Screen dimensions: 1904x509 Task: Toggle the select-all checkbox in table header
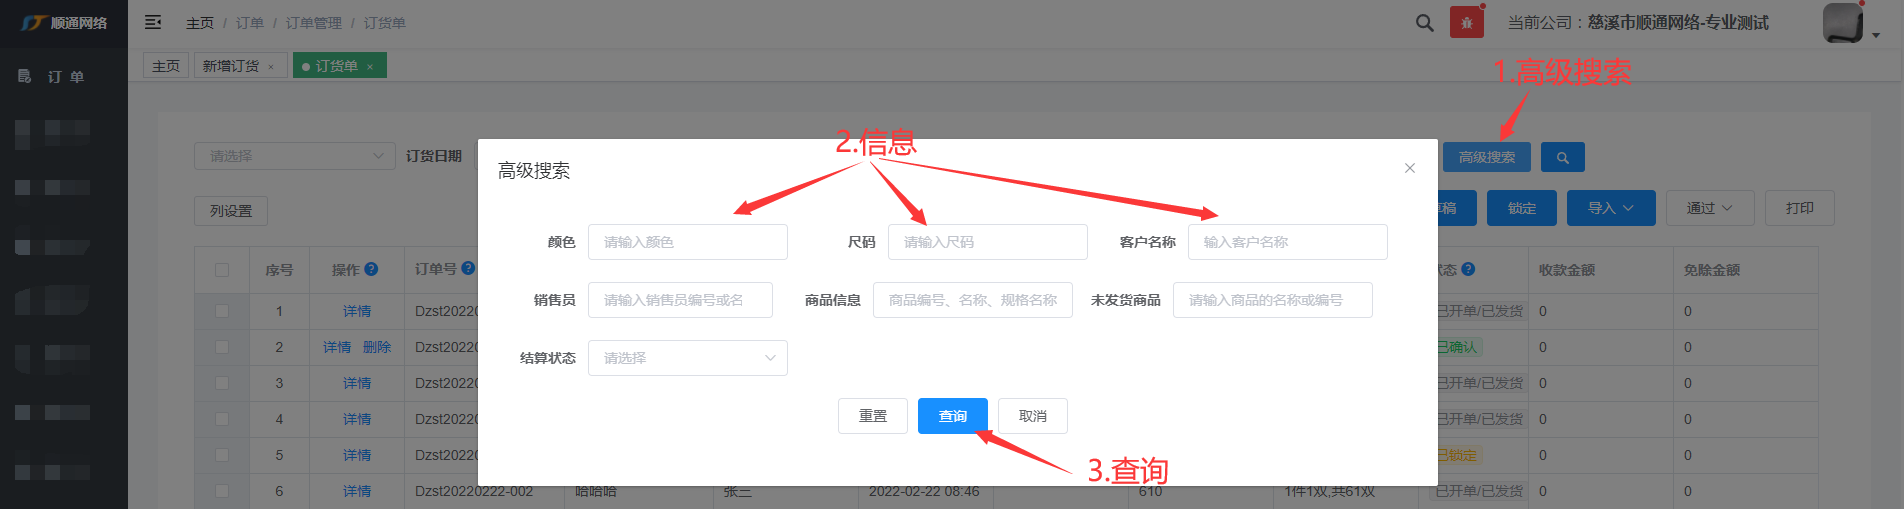tap(222, 270)
